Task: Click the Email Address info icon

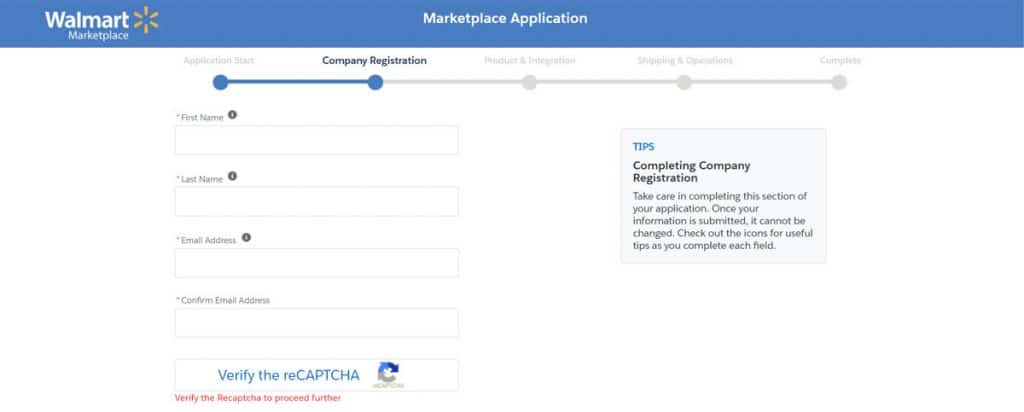Action: 246,238
